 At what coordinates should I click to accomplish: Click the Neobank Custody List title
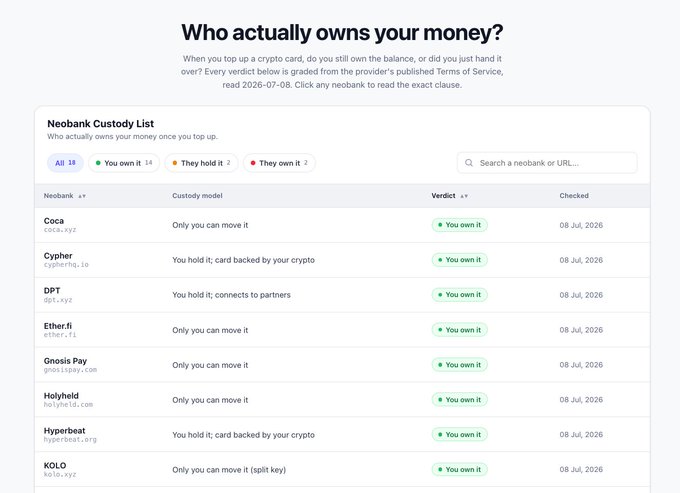click(101, 124)
